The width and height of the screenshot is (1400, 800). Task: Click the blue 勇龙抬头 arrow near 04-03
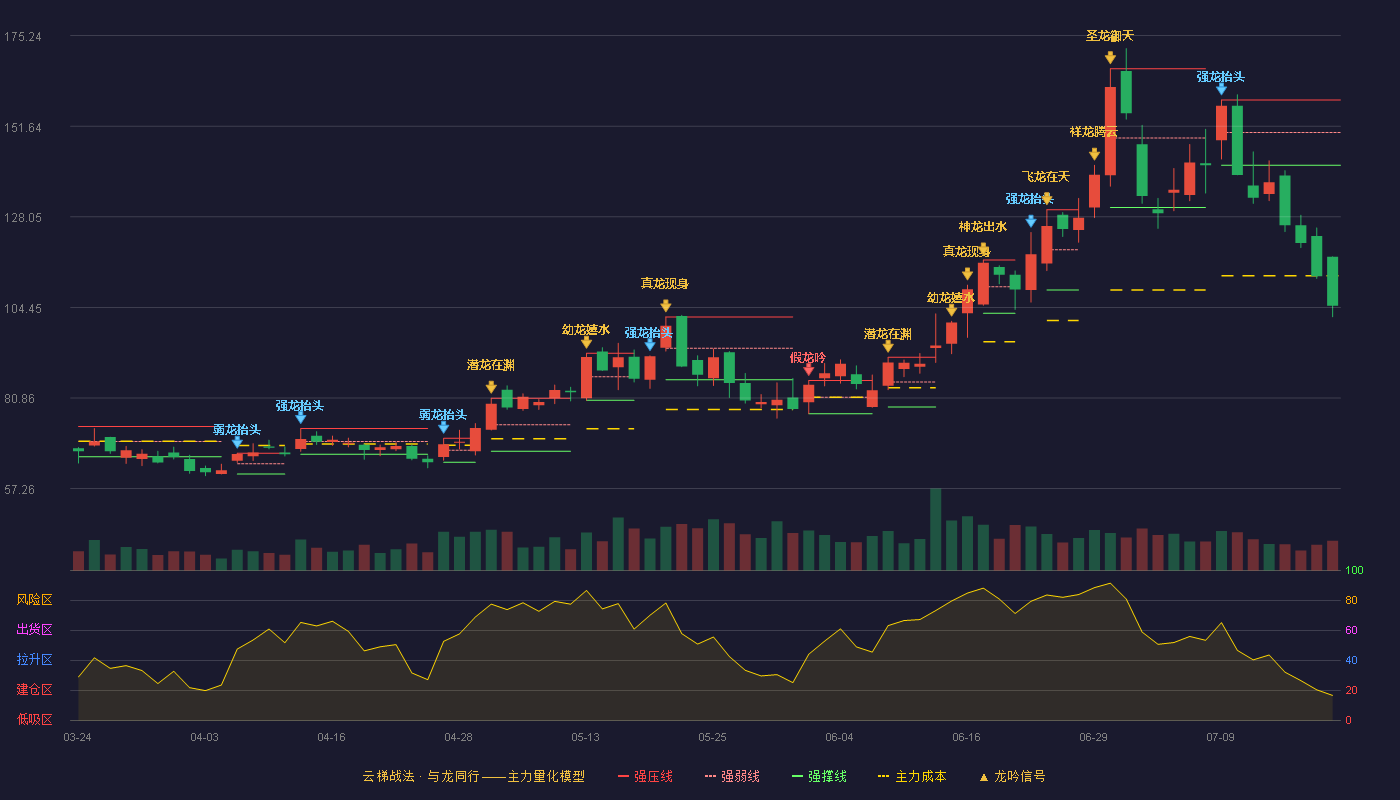(x=237, y=442)
